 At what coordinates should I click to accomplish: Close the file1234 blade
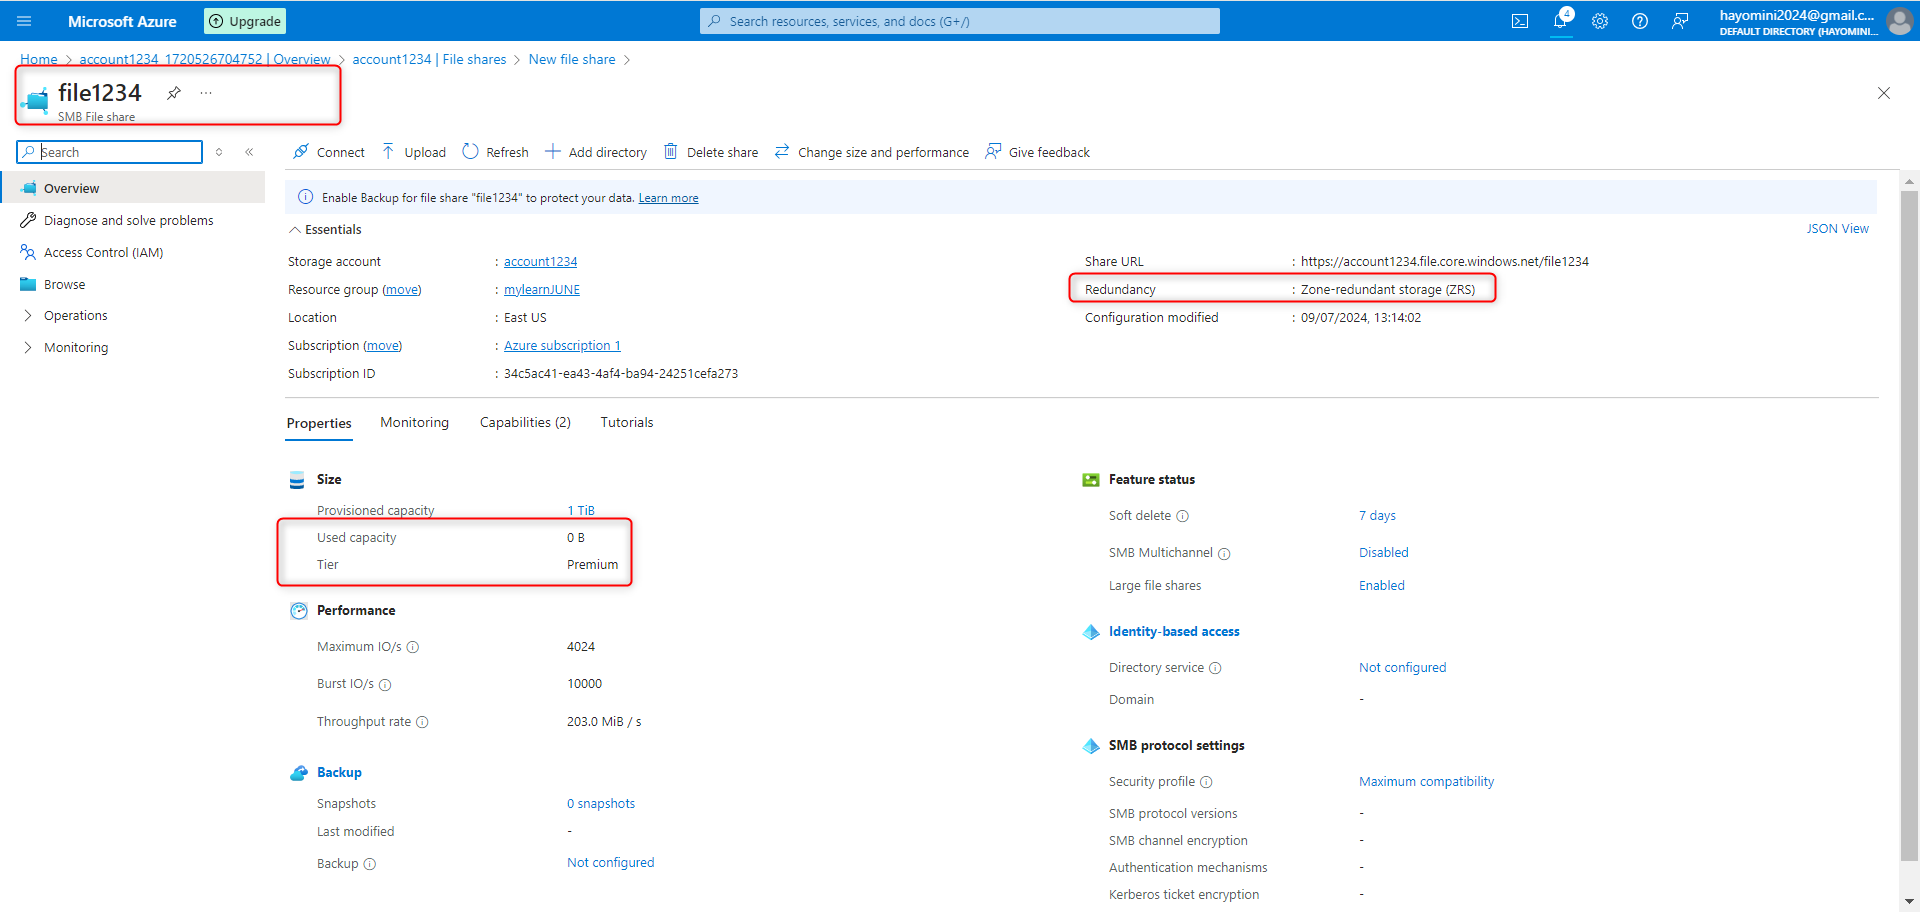1884,93
